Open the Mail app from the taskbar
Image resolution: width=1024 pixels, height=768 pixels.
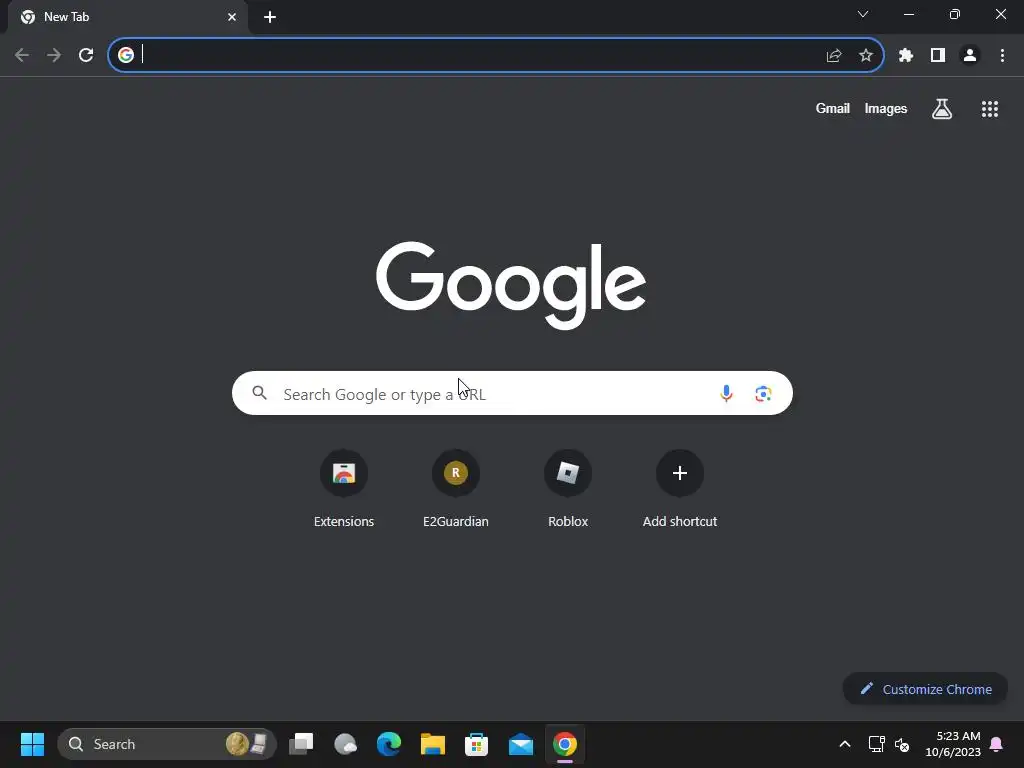click(x=520, y=744)
